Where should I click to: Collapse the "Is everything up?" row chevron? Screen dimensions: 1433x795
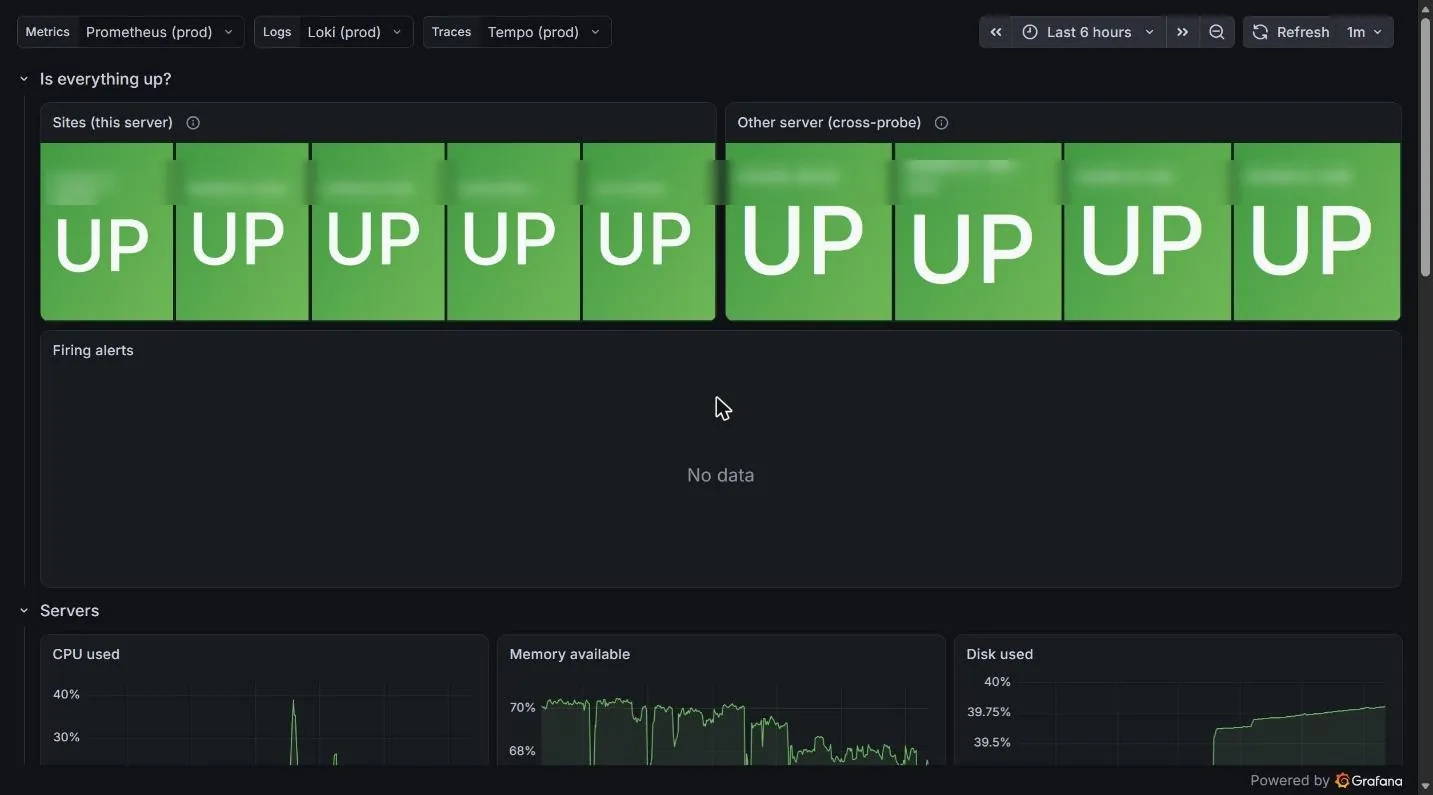pyautogui.click(x=24, y=79)
